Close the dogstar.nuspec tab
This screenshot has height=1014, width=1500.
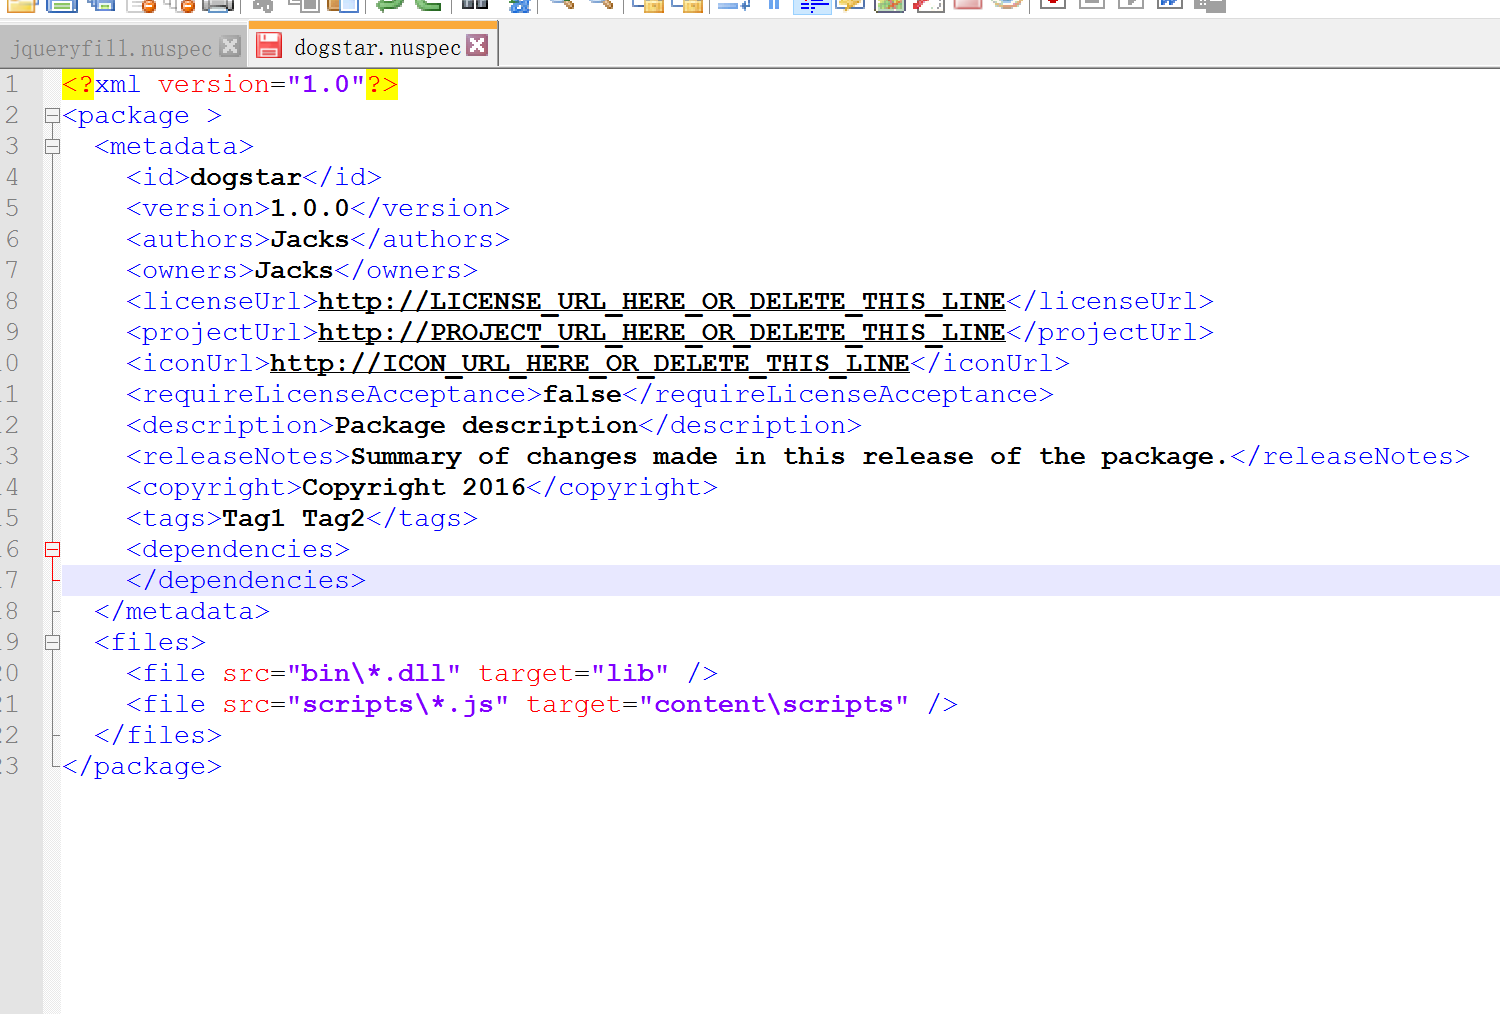pos(478,45)
